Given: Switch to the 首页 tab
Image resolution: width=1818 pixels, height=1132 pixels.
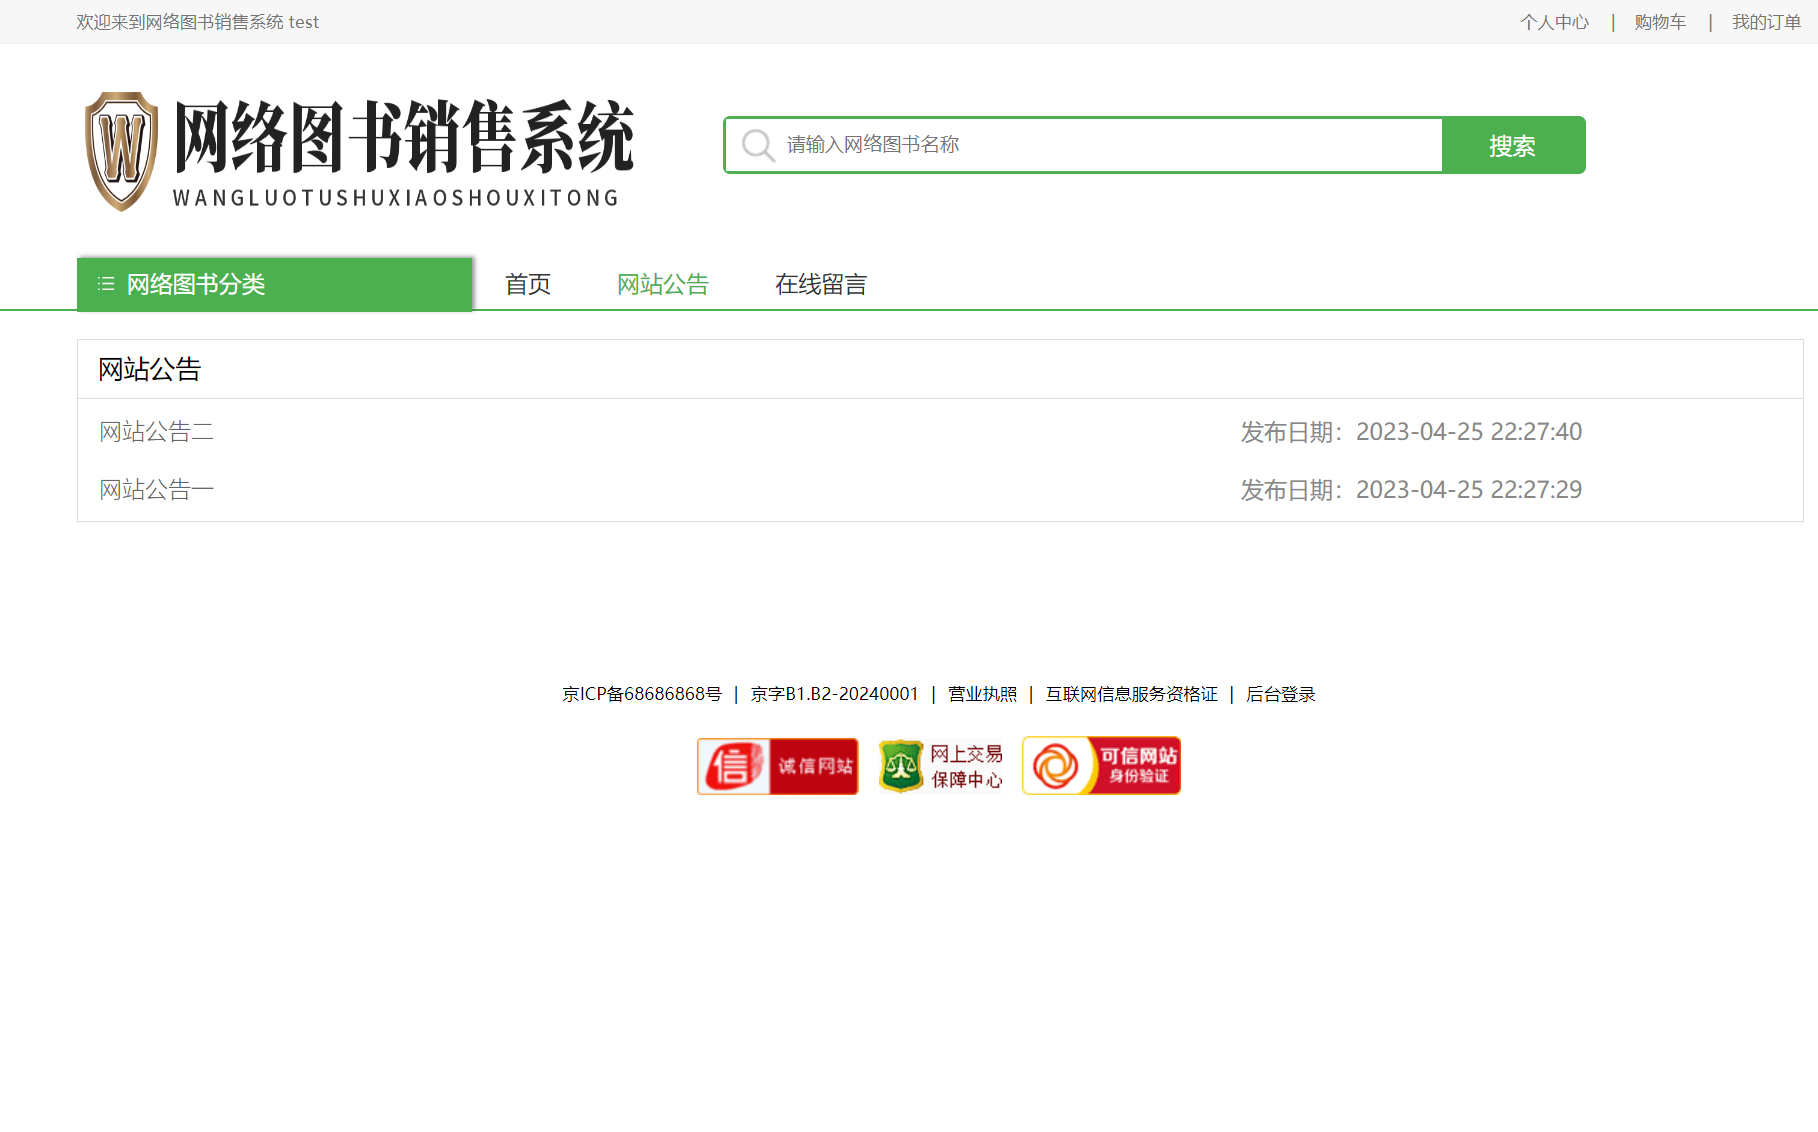Looking at the screenshot, I should click(x=528, y=284).
